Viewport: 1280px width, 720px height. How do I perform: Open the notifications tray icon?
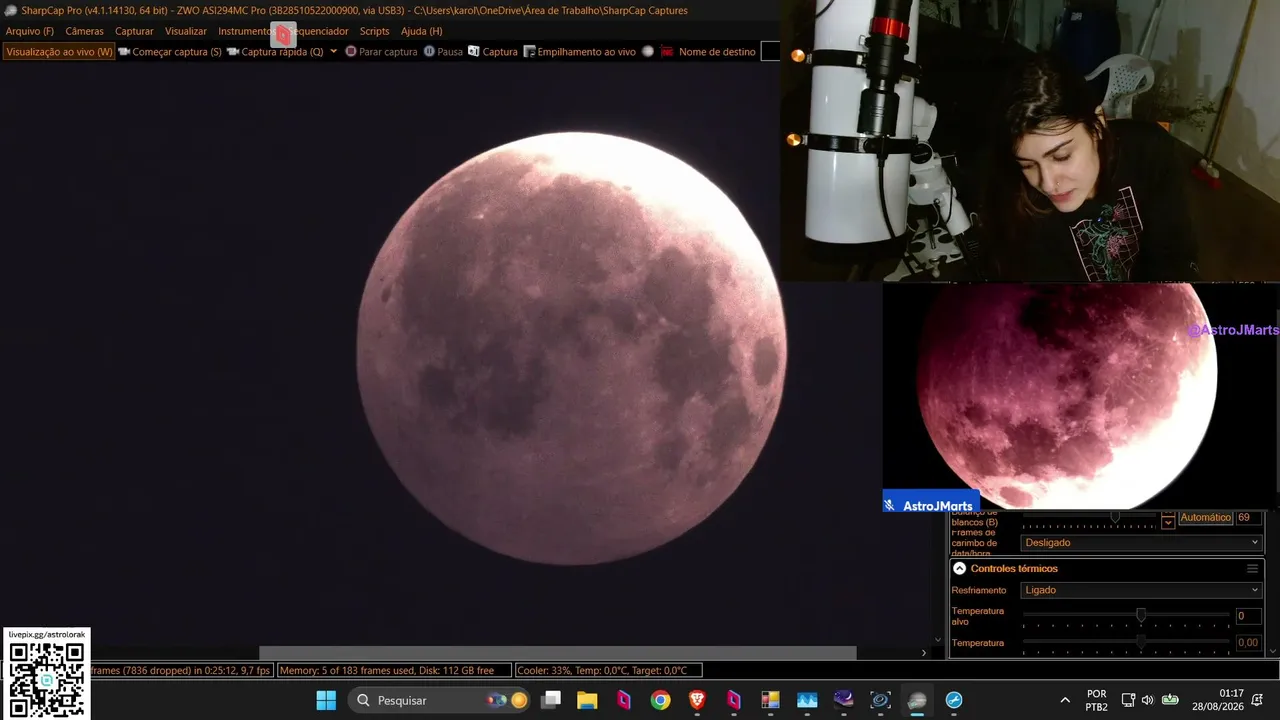pos(1258,700)
